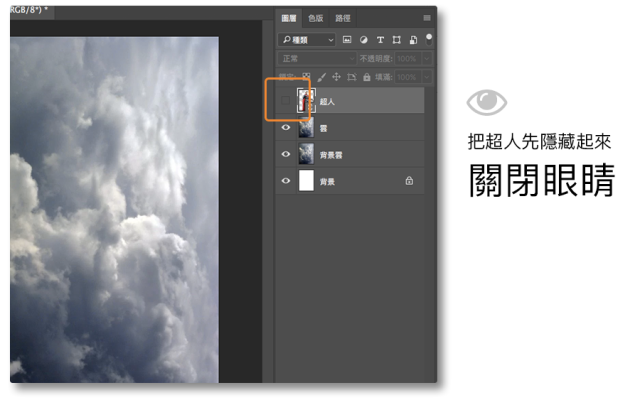Viewport: 640px width, 400px height.
Task: Click the lock position move icon
Action: point(336,77)
